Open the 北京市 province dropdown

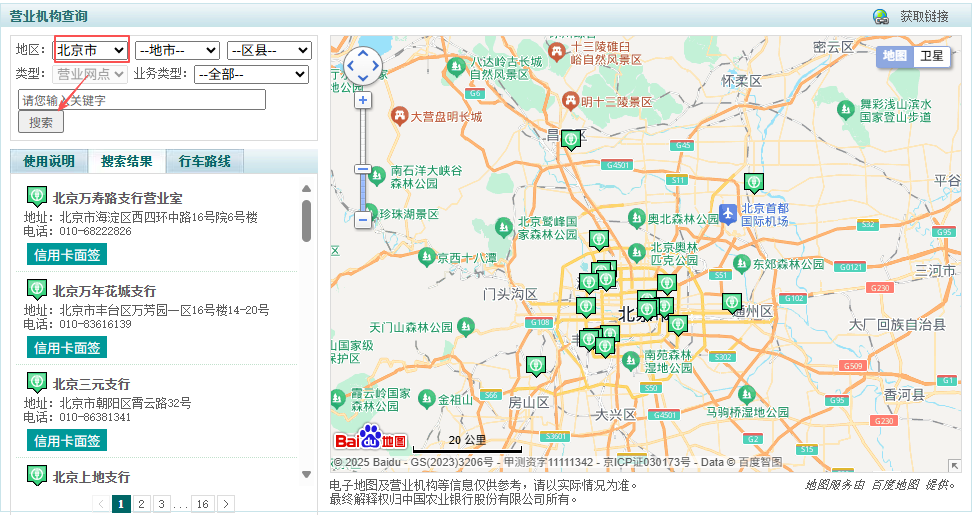pyautogui.click(x=91, y=50)
